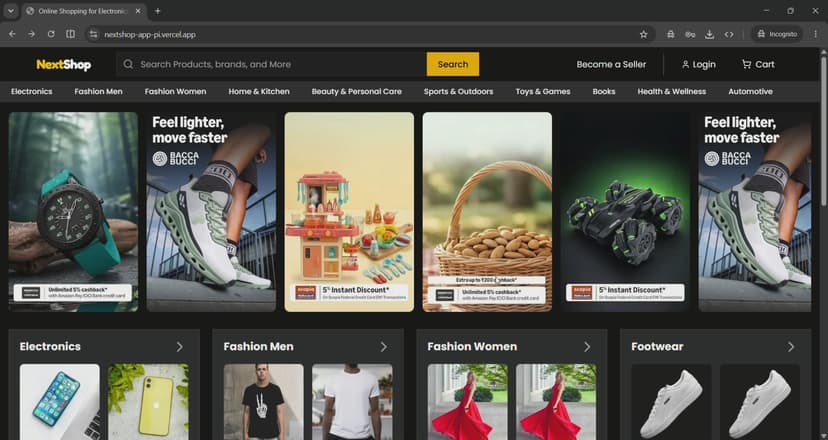The width and height of the screenshot is (828, 440).
Task: Open the Electronics category menu
Action: tap(32, 91)
